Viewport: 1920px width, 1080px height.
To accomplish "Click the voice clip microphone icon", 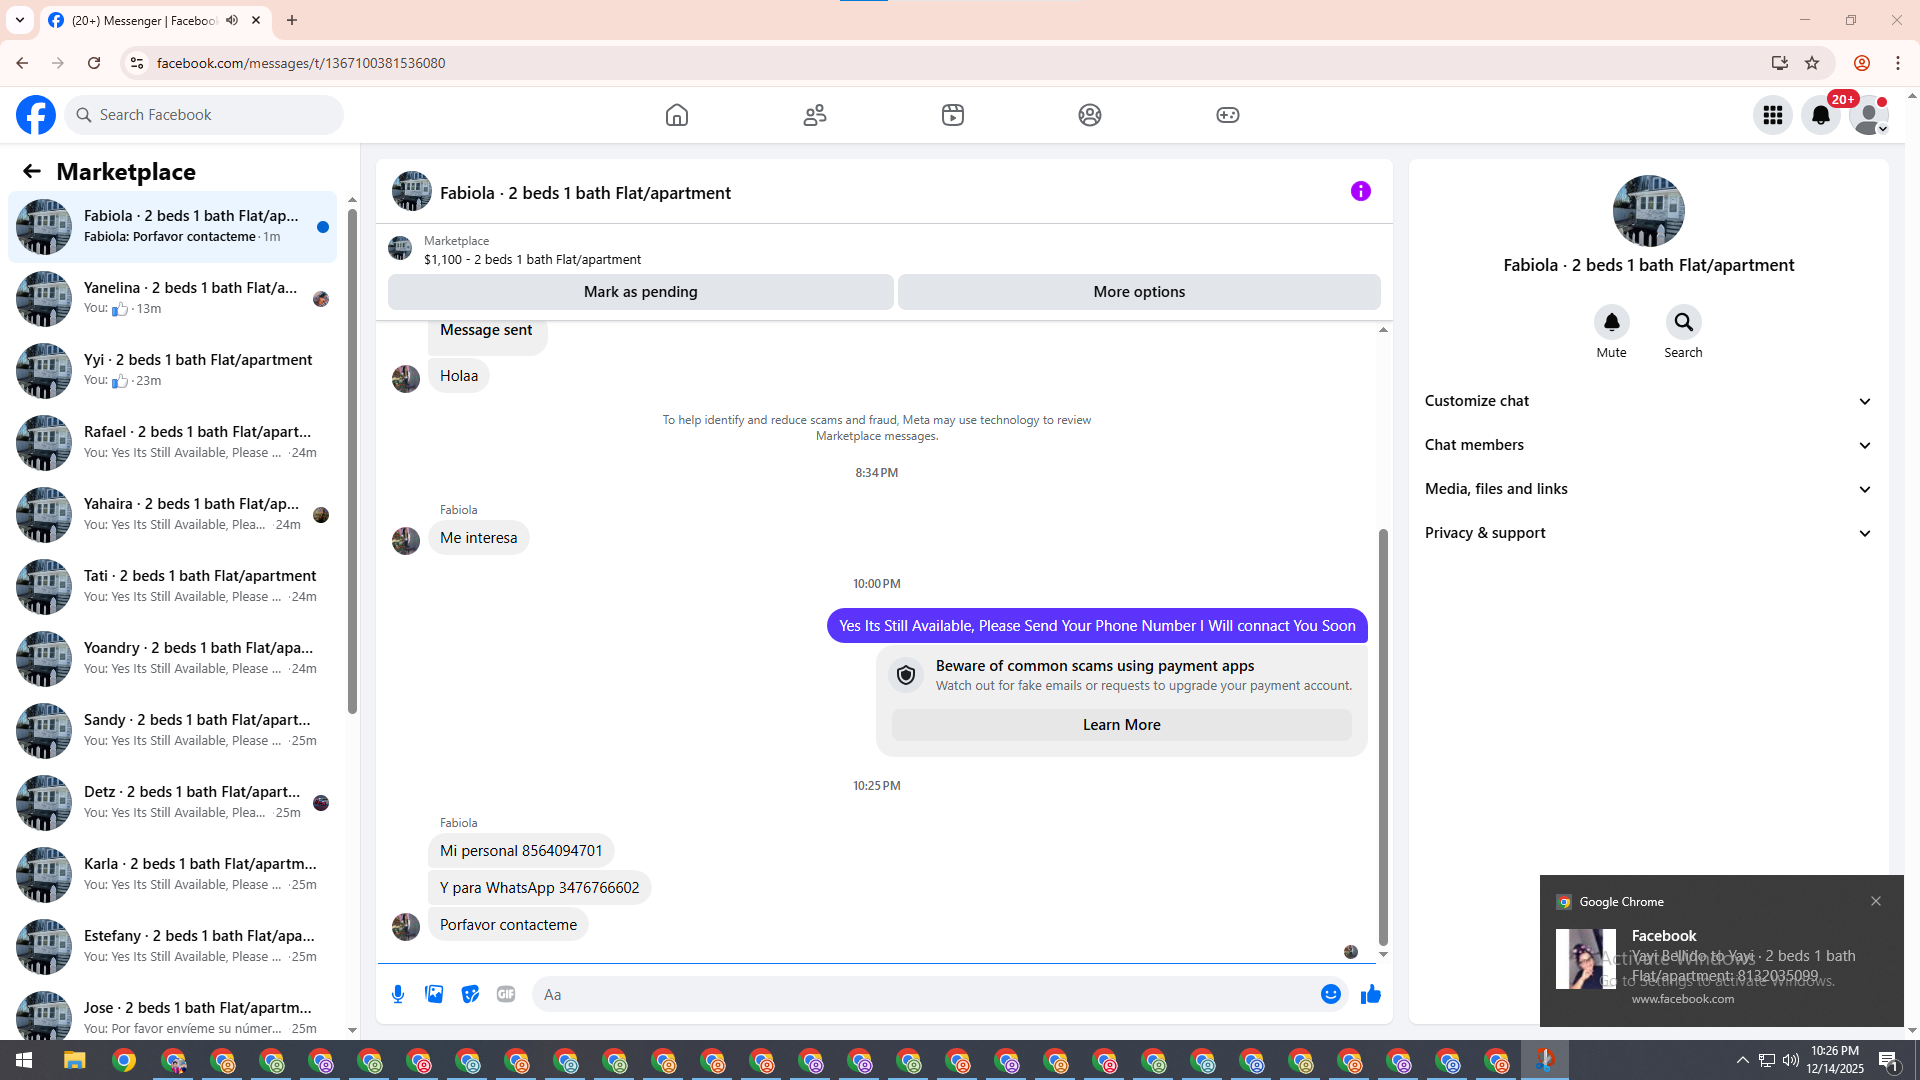I will tap(398, 994).
